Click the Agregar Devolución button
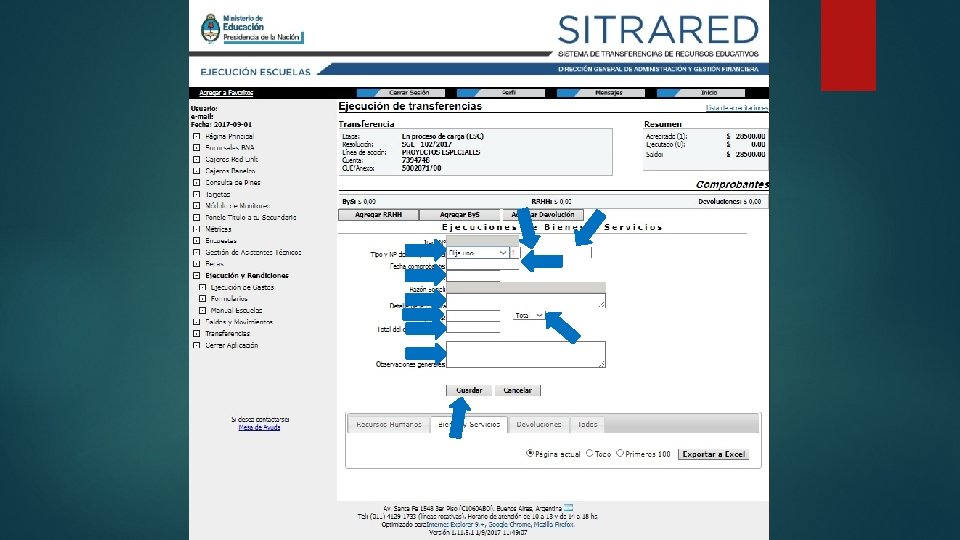This screenshot has height=540, width=960. (x=543, y=215)
